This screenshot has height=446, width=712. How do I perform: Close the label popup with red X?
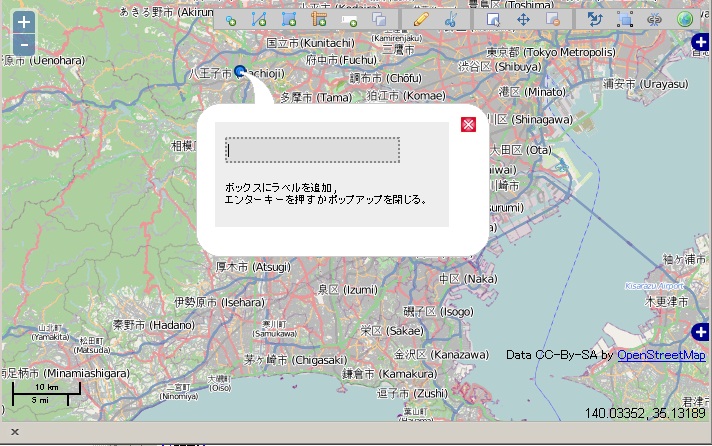467,124
